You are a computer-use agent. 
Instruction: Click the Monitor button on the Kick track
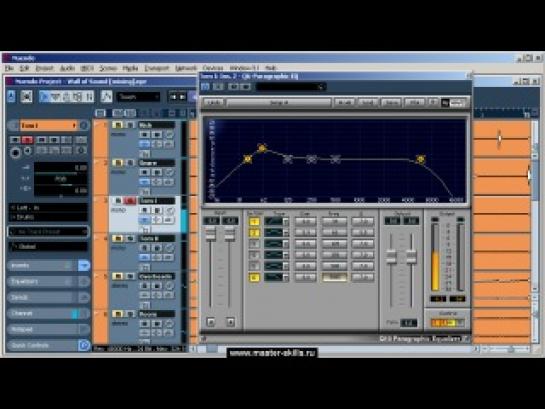coord(157,134)
